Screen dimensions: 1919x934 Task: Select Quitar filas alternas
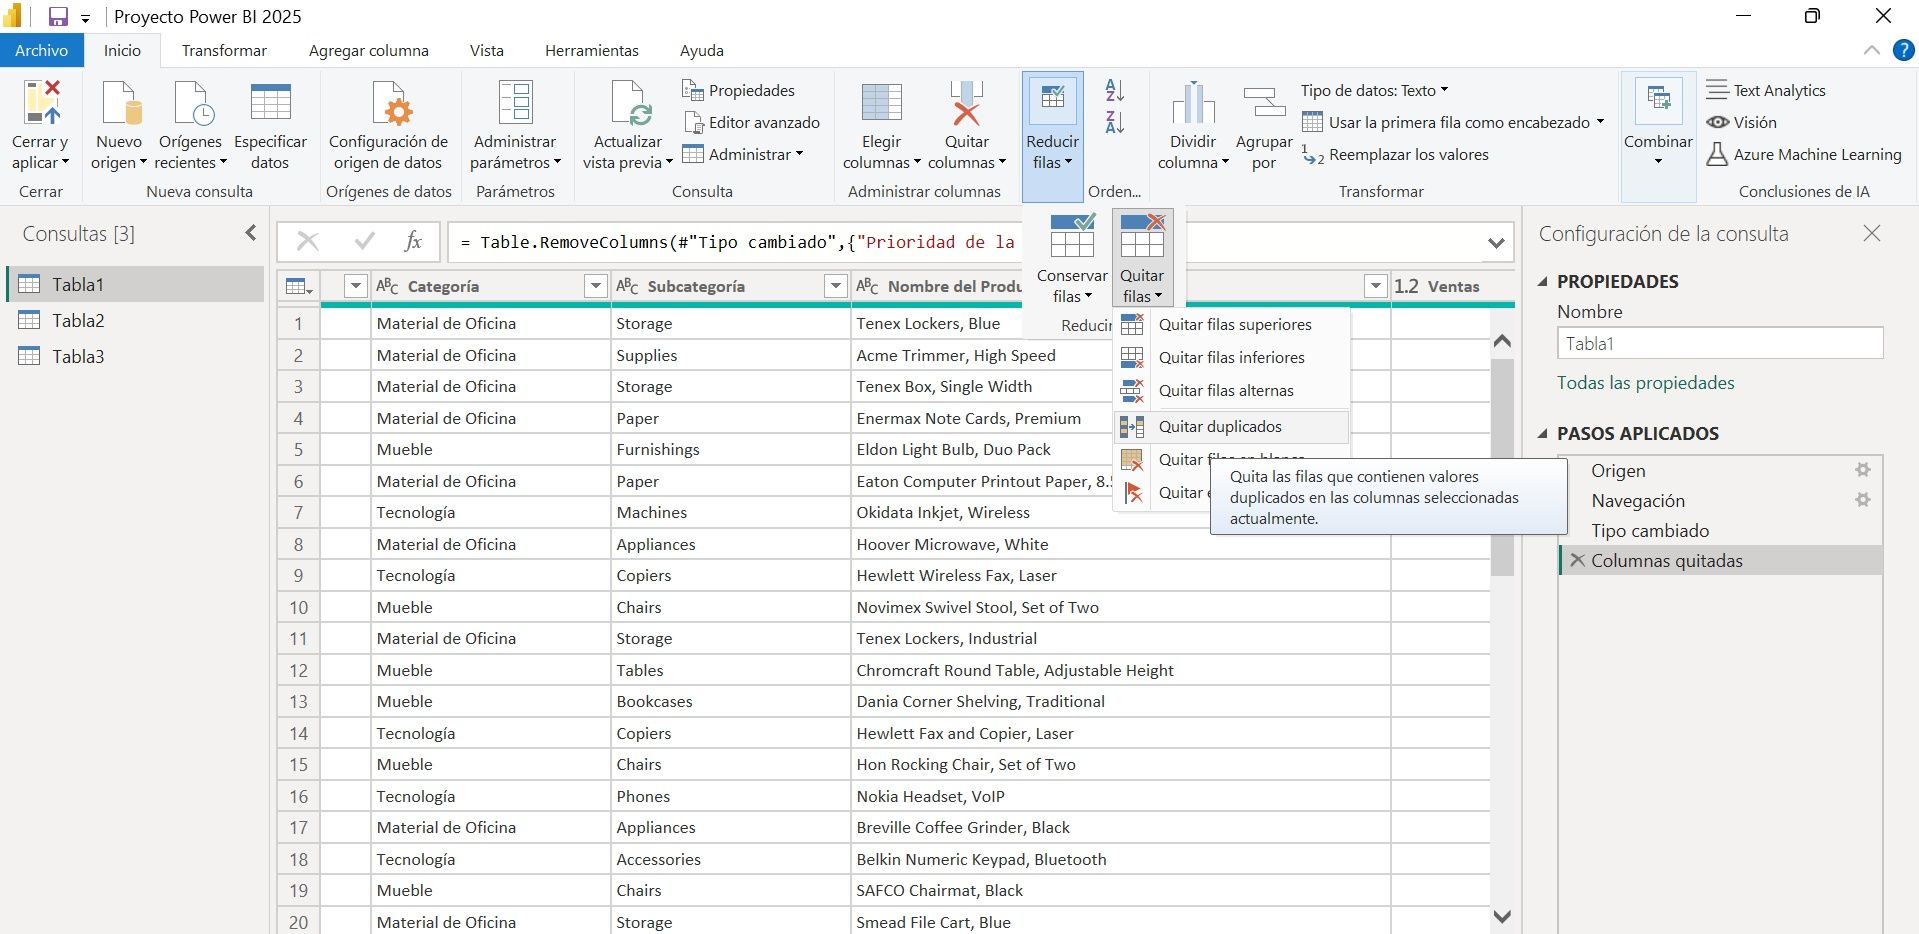pyautogui.click(x=1232, y=390)
